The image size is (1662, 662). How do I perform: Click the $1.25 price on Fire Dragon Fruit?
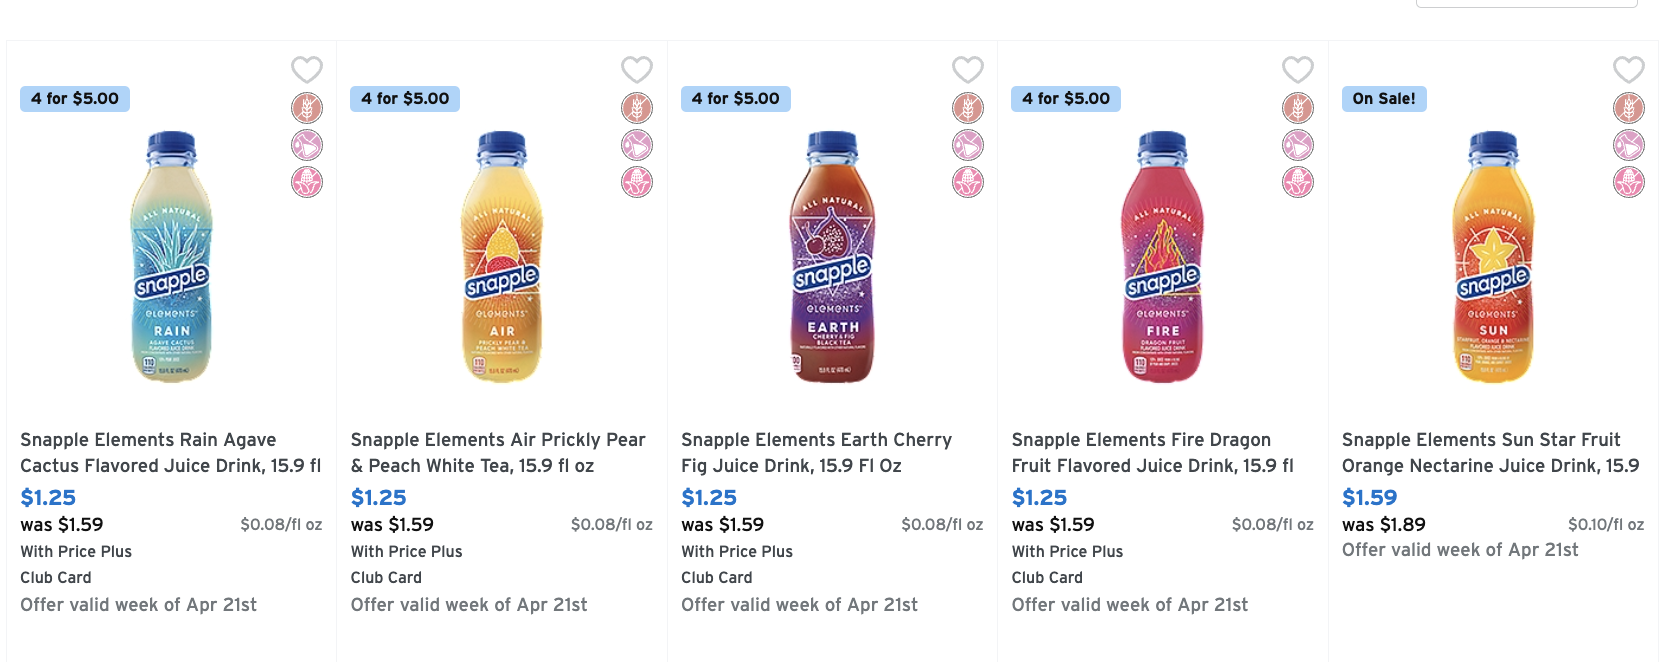1039,497
